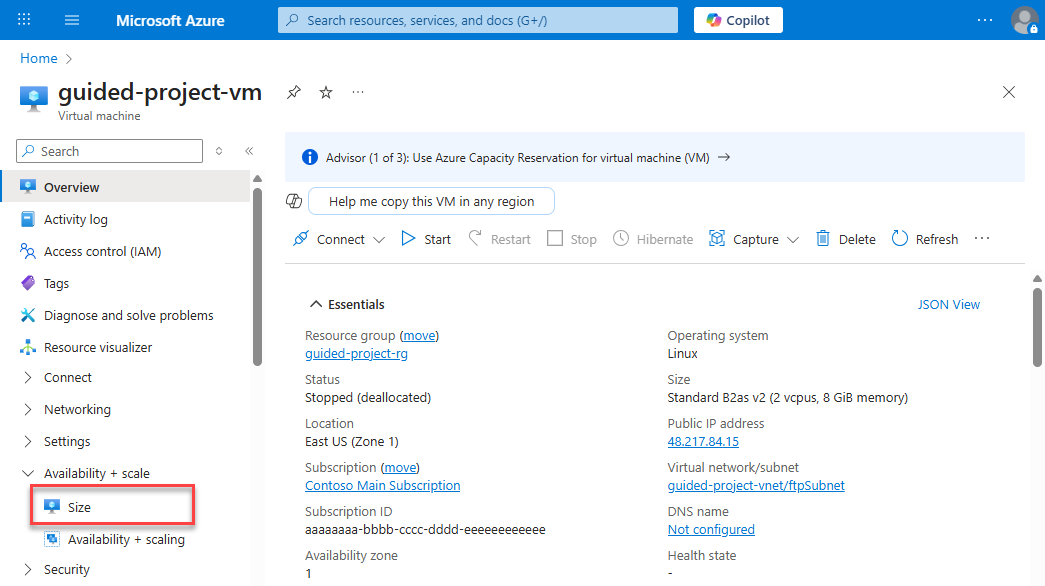
Task: Open the Capture dropdown arrow
Action: coord(793,240)
